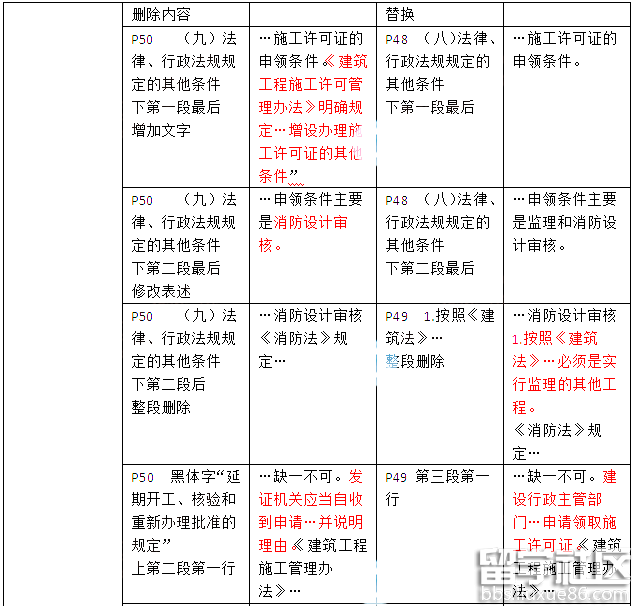Click the P50 cell containing "整段删除"
Viewport: 634px width, 606px height.
coord(185,361)
